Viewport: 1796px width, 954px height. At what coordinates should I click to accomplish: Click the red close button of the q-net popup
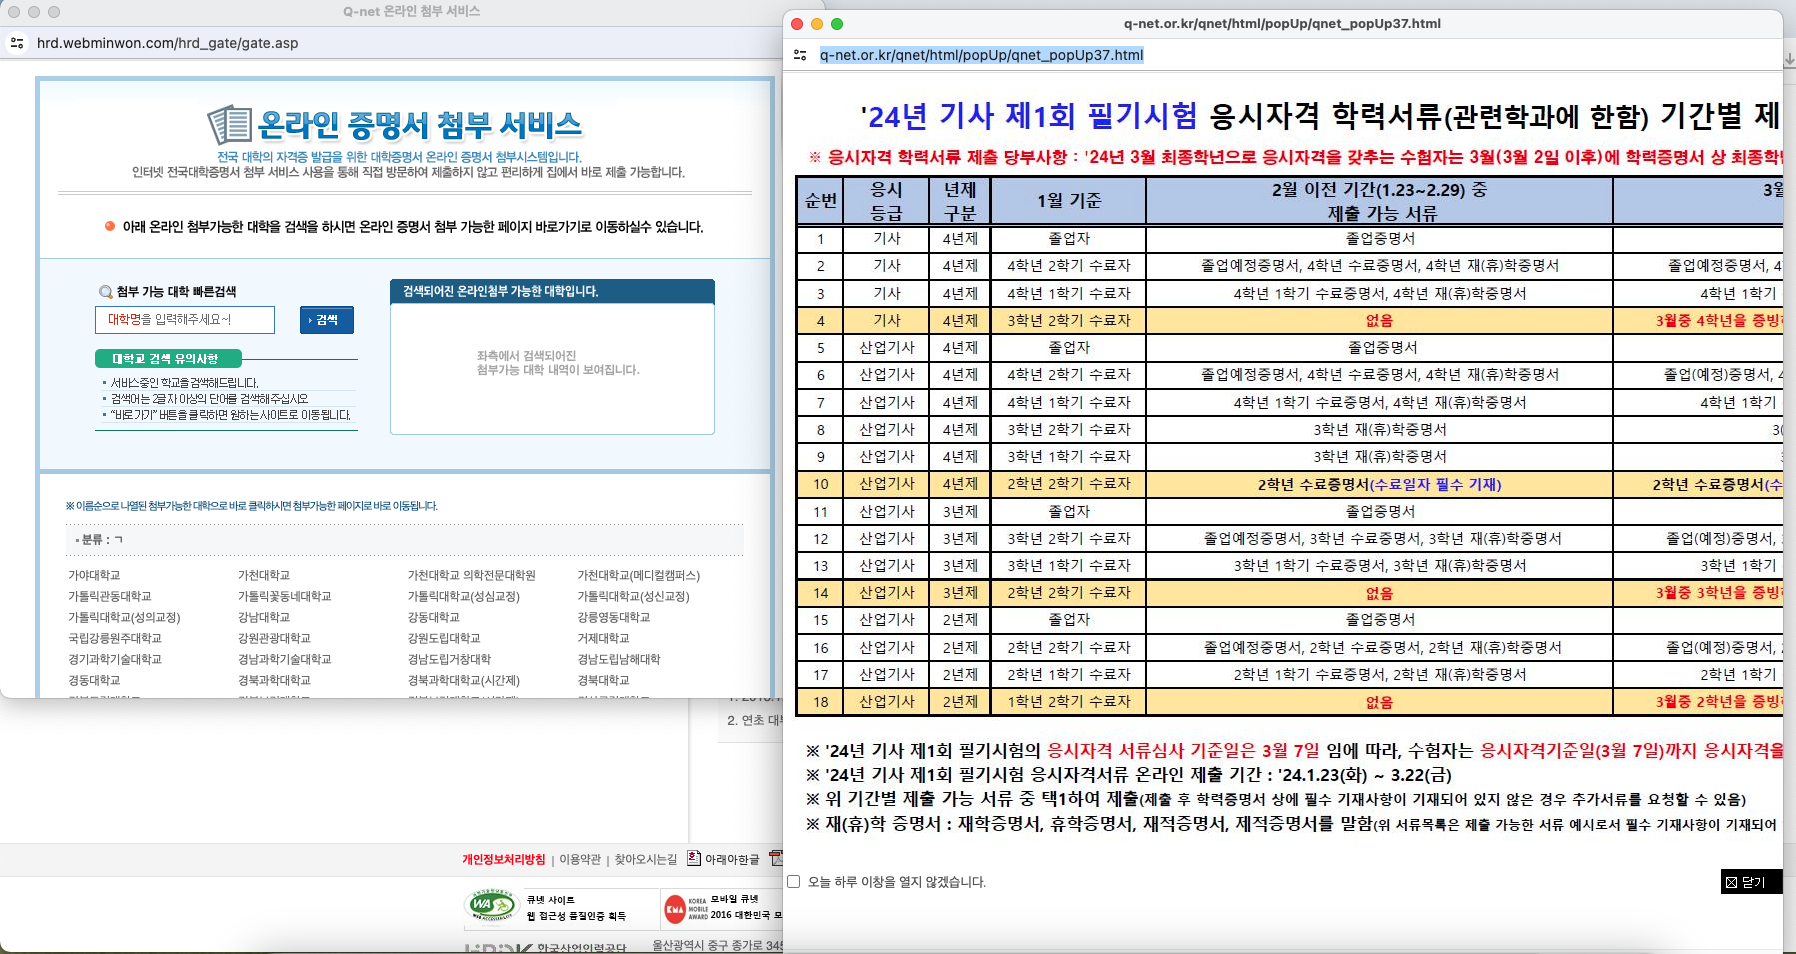click(797, 24)
